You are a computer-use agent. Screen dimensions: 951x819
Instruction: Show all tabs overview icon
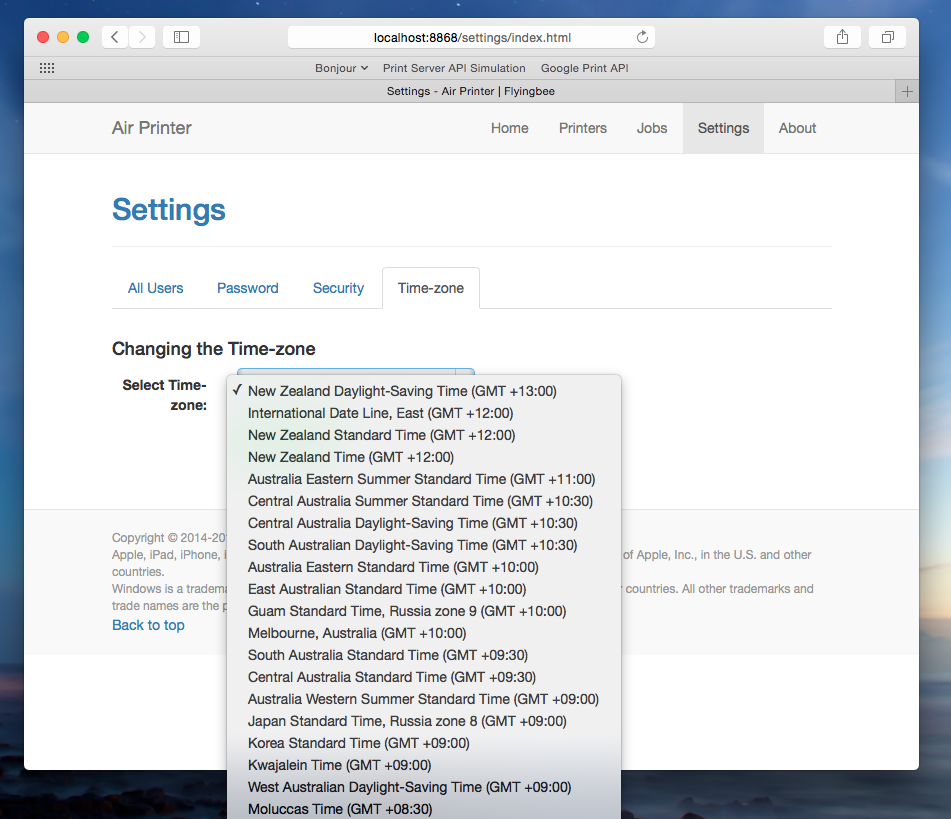point(887,37)
